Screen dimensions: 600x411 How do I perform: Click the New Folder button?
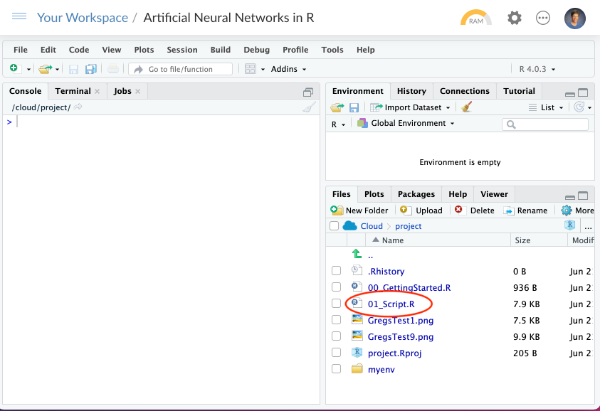(359, 210)
